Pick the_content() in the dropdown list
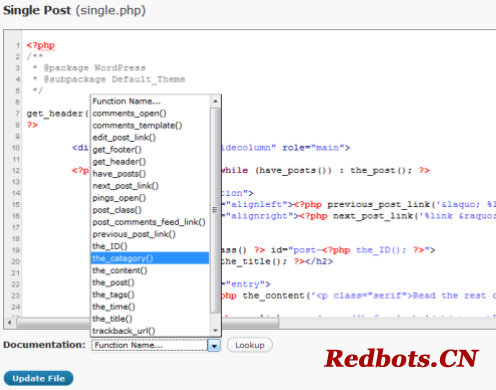Image resolution: width=496 pixels, height=390 pixels. click(150, 270)
